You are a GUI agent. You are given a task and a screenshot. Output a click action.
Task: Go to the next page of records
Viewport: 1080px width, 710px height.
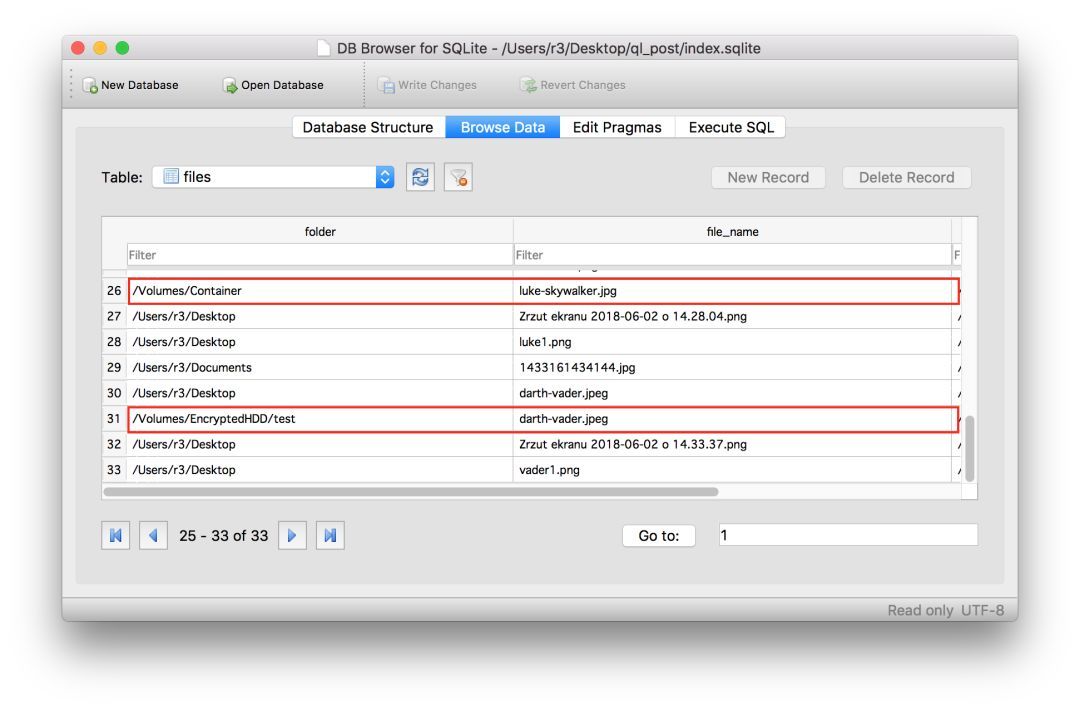(292, 535)
